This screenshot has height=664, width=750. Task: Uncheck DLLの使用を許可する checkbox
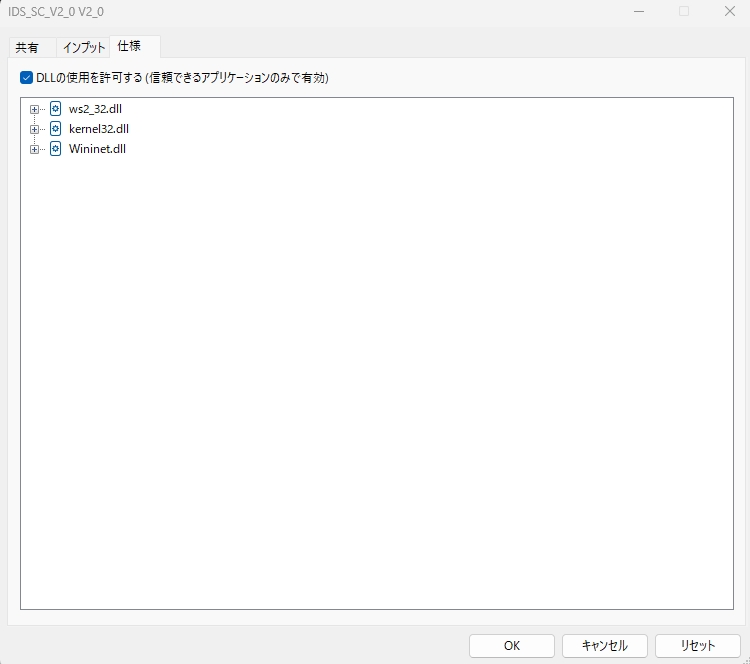pos(26,77)
